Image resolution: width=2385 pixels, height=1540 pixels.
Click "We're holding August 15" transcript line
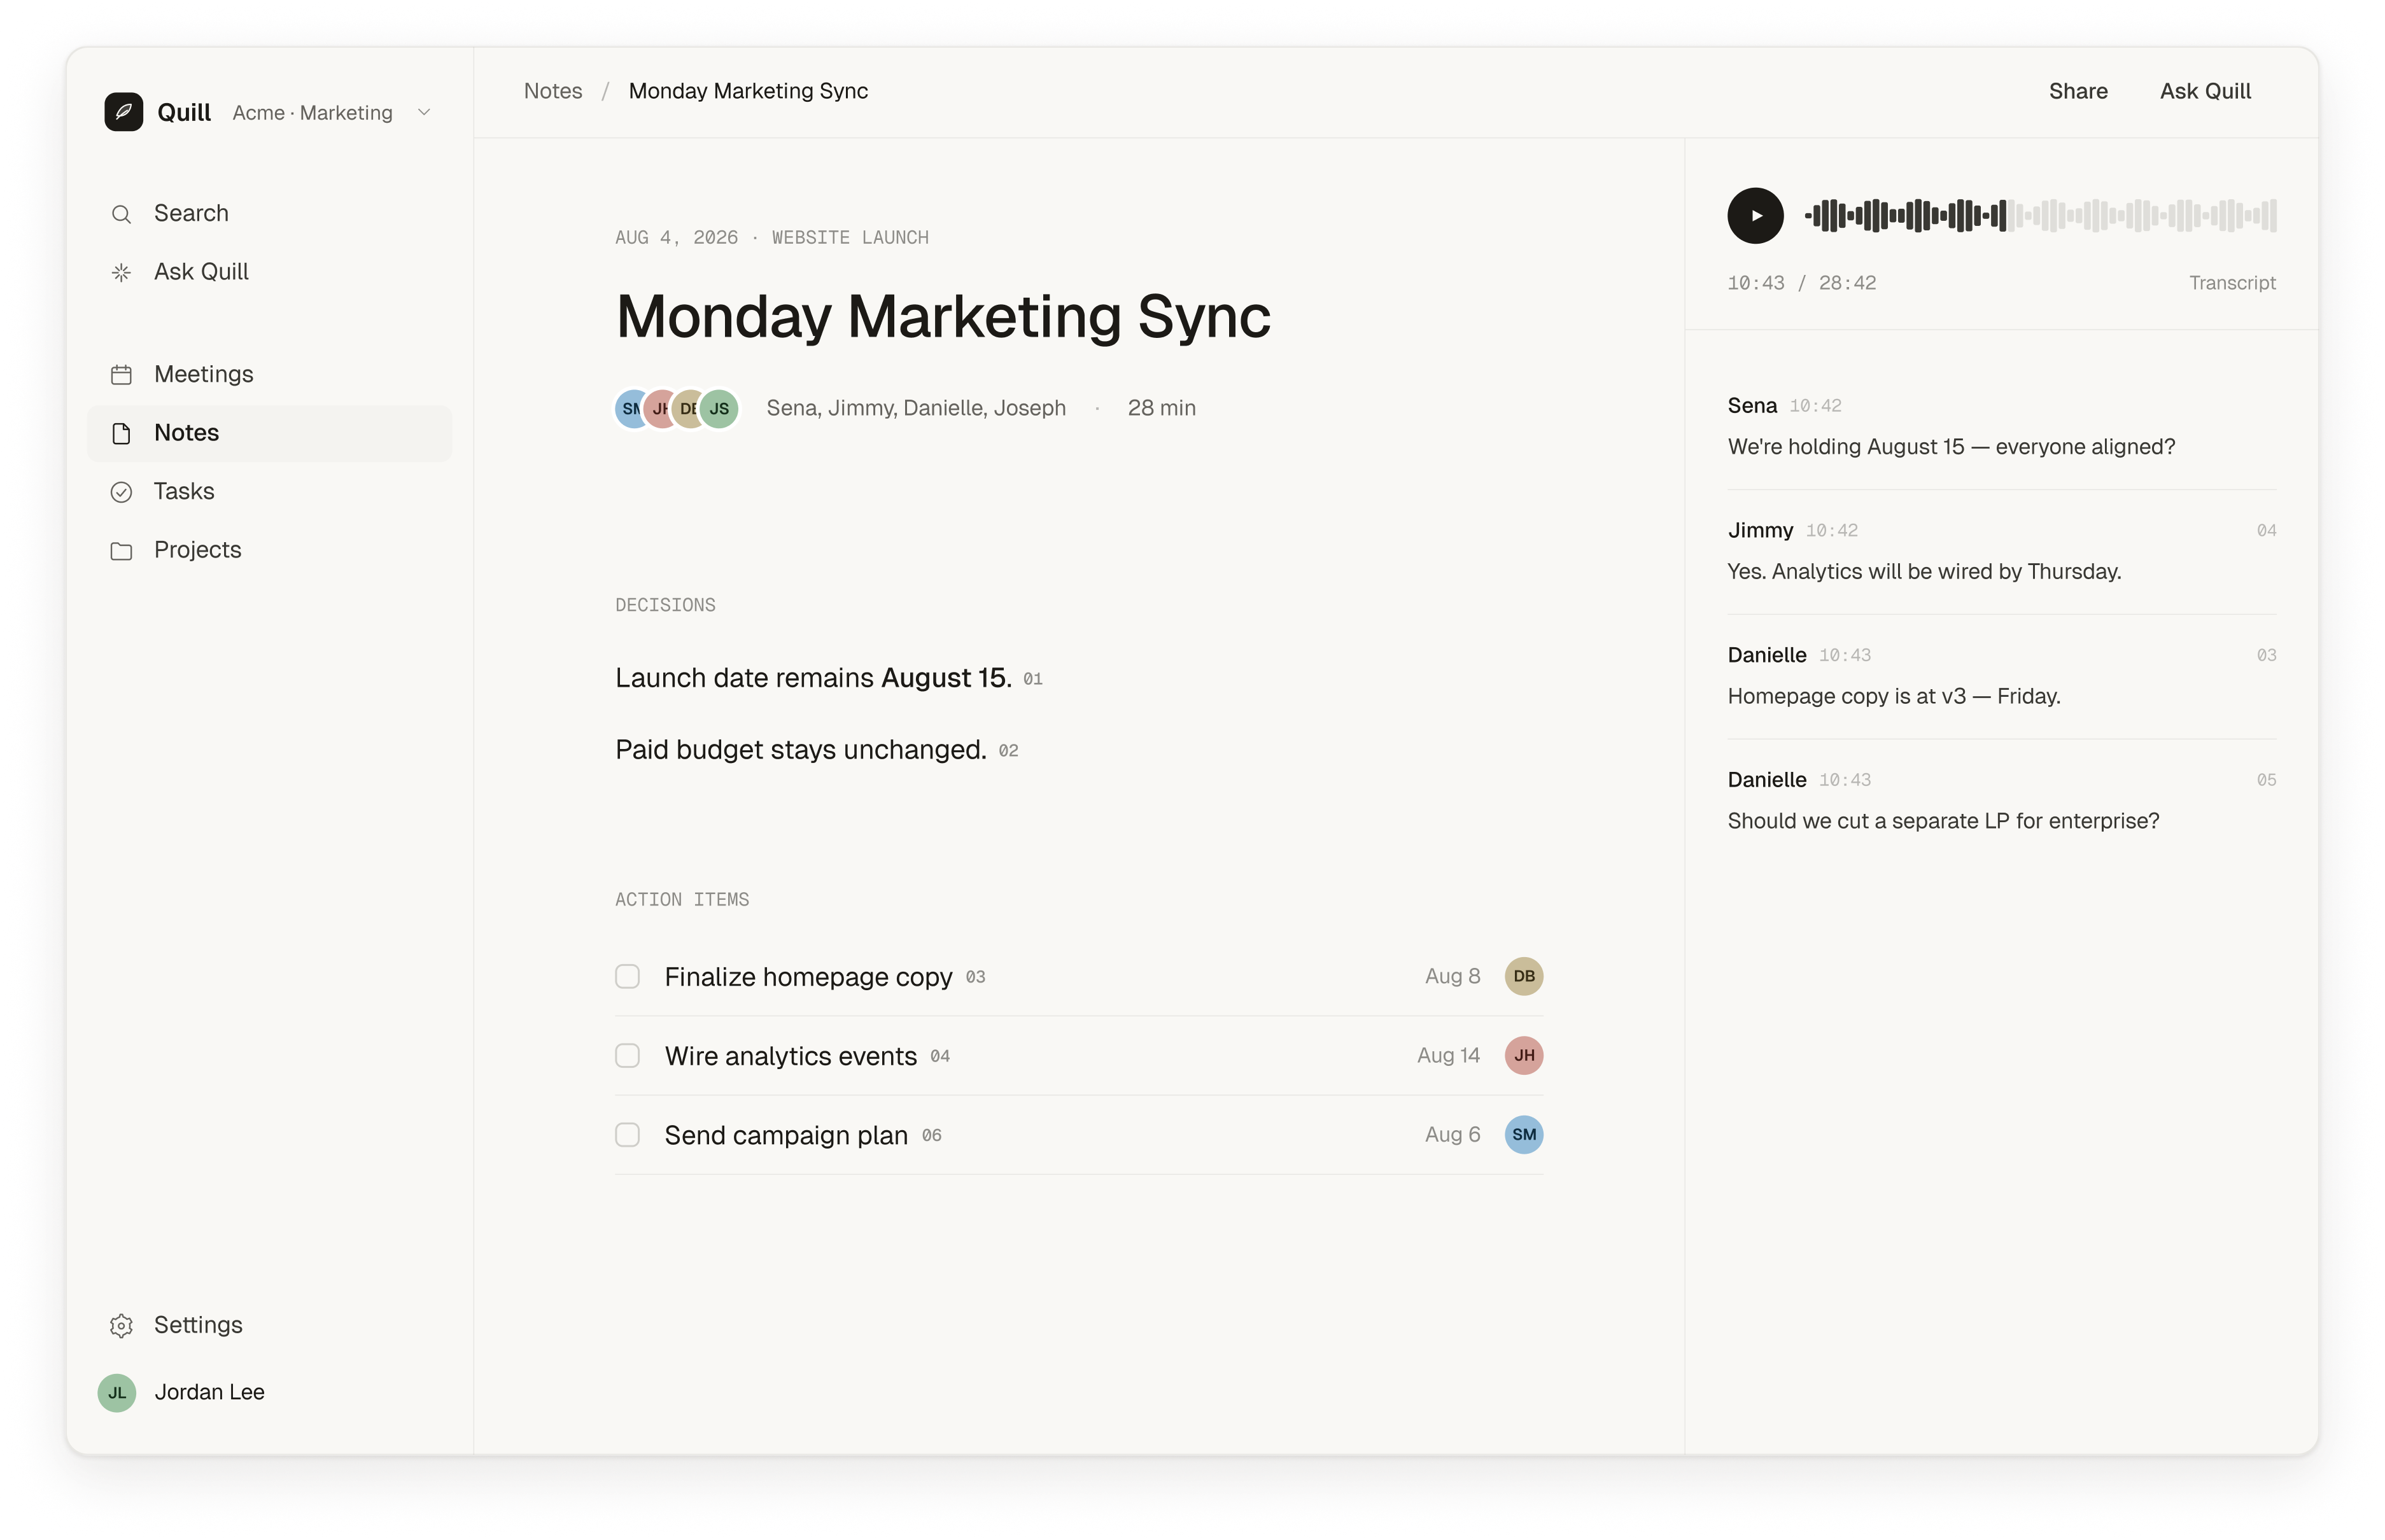pos(1950,447)
